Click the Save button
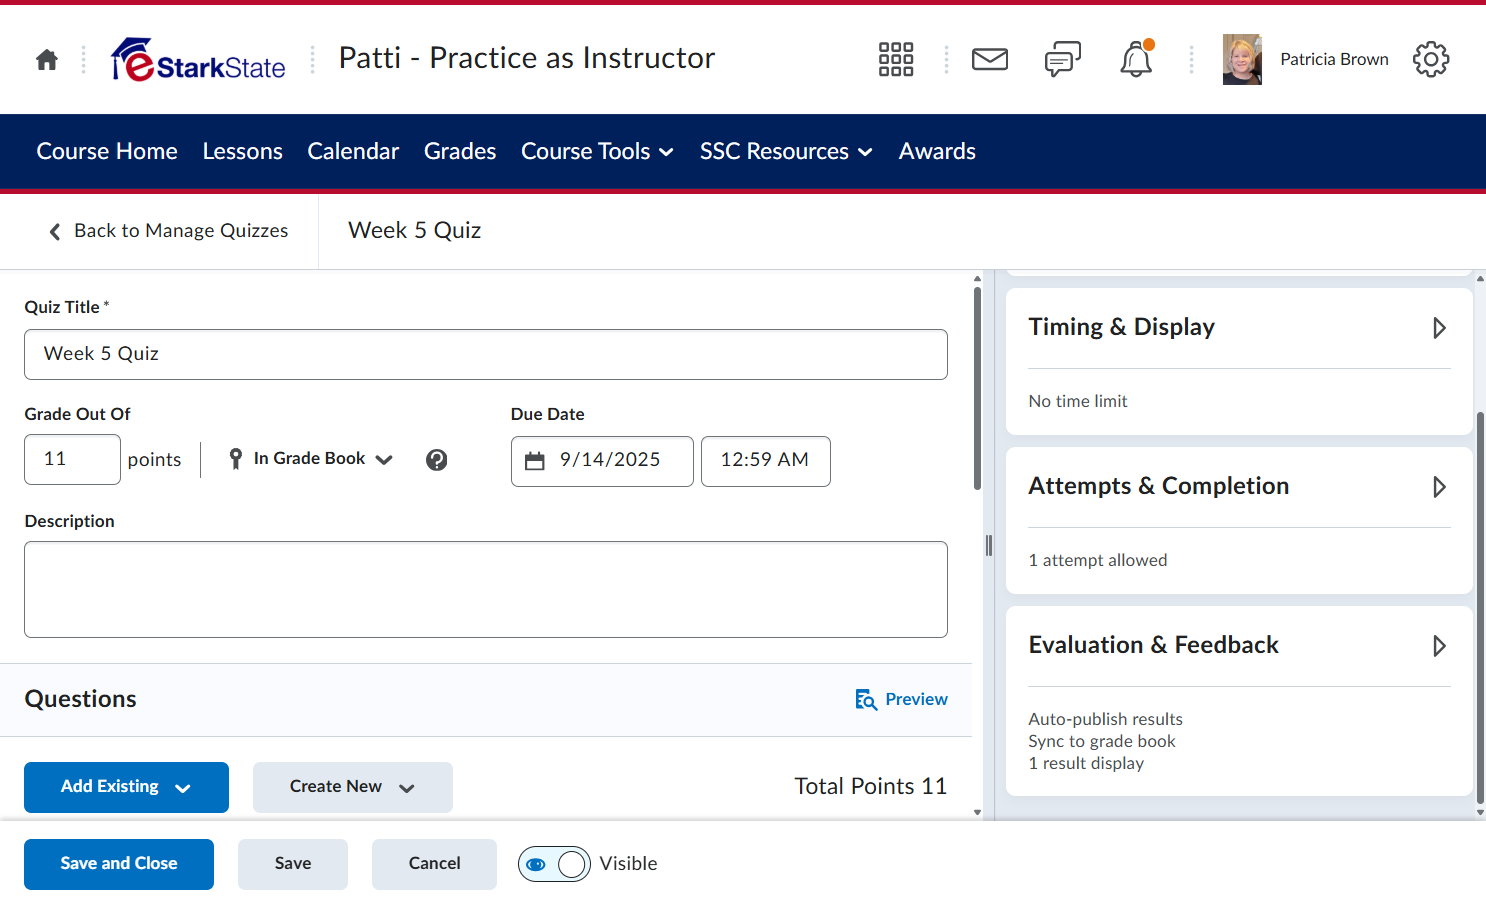Screen dimensions: 1486x909 click(x=293, y=864)
